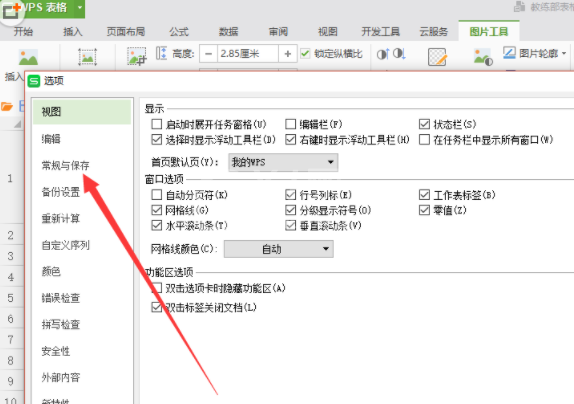The height and width of the screenshot is (404, 574).
Task: Uncheck 状态栏 checkbox
Action: 424,124
